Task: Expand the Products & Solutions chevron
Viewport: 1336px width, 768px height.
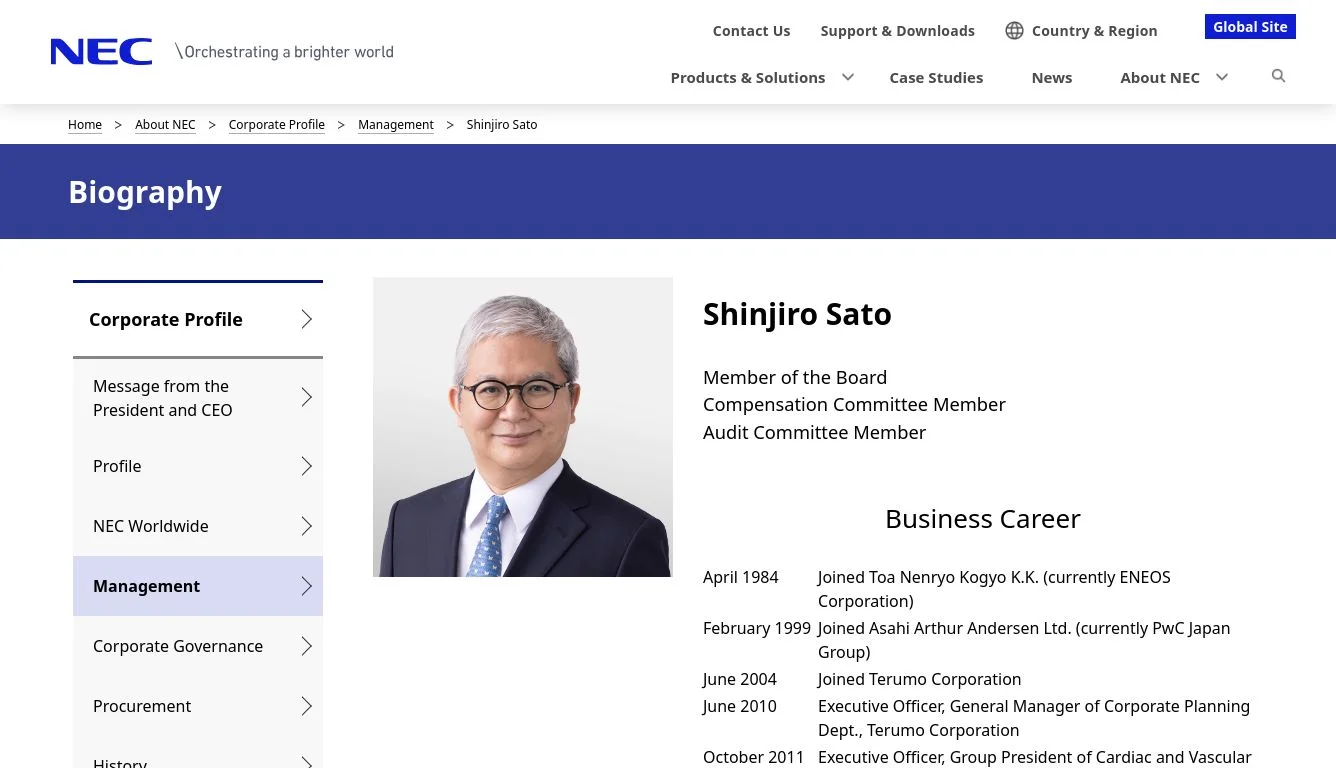Action: tap(848, 77)
